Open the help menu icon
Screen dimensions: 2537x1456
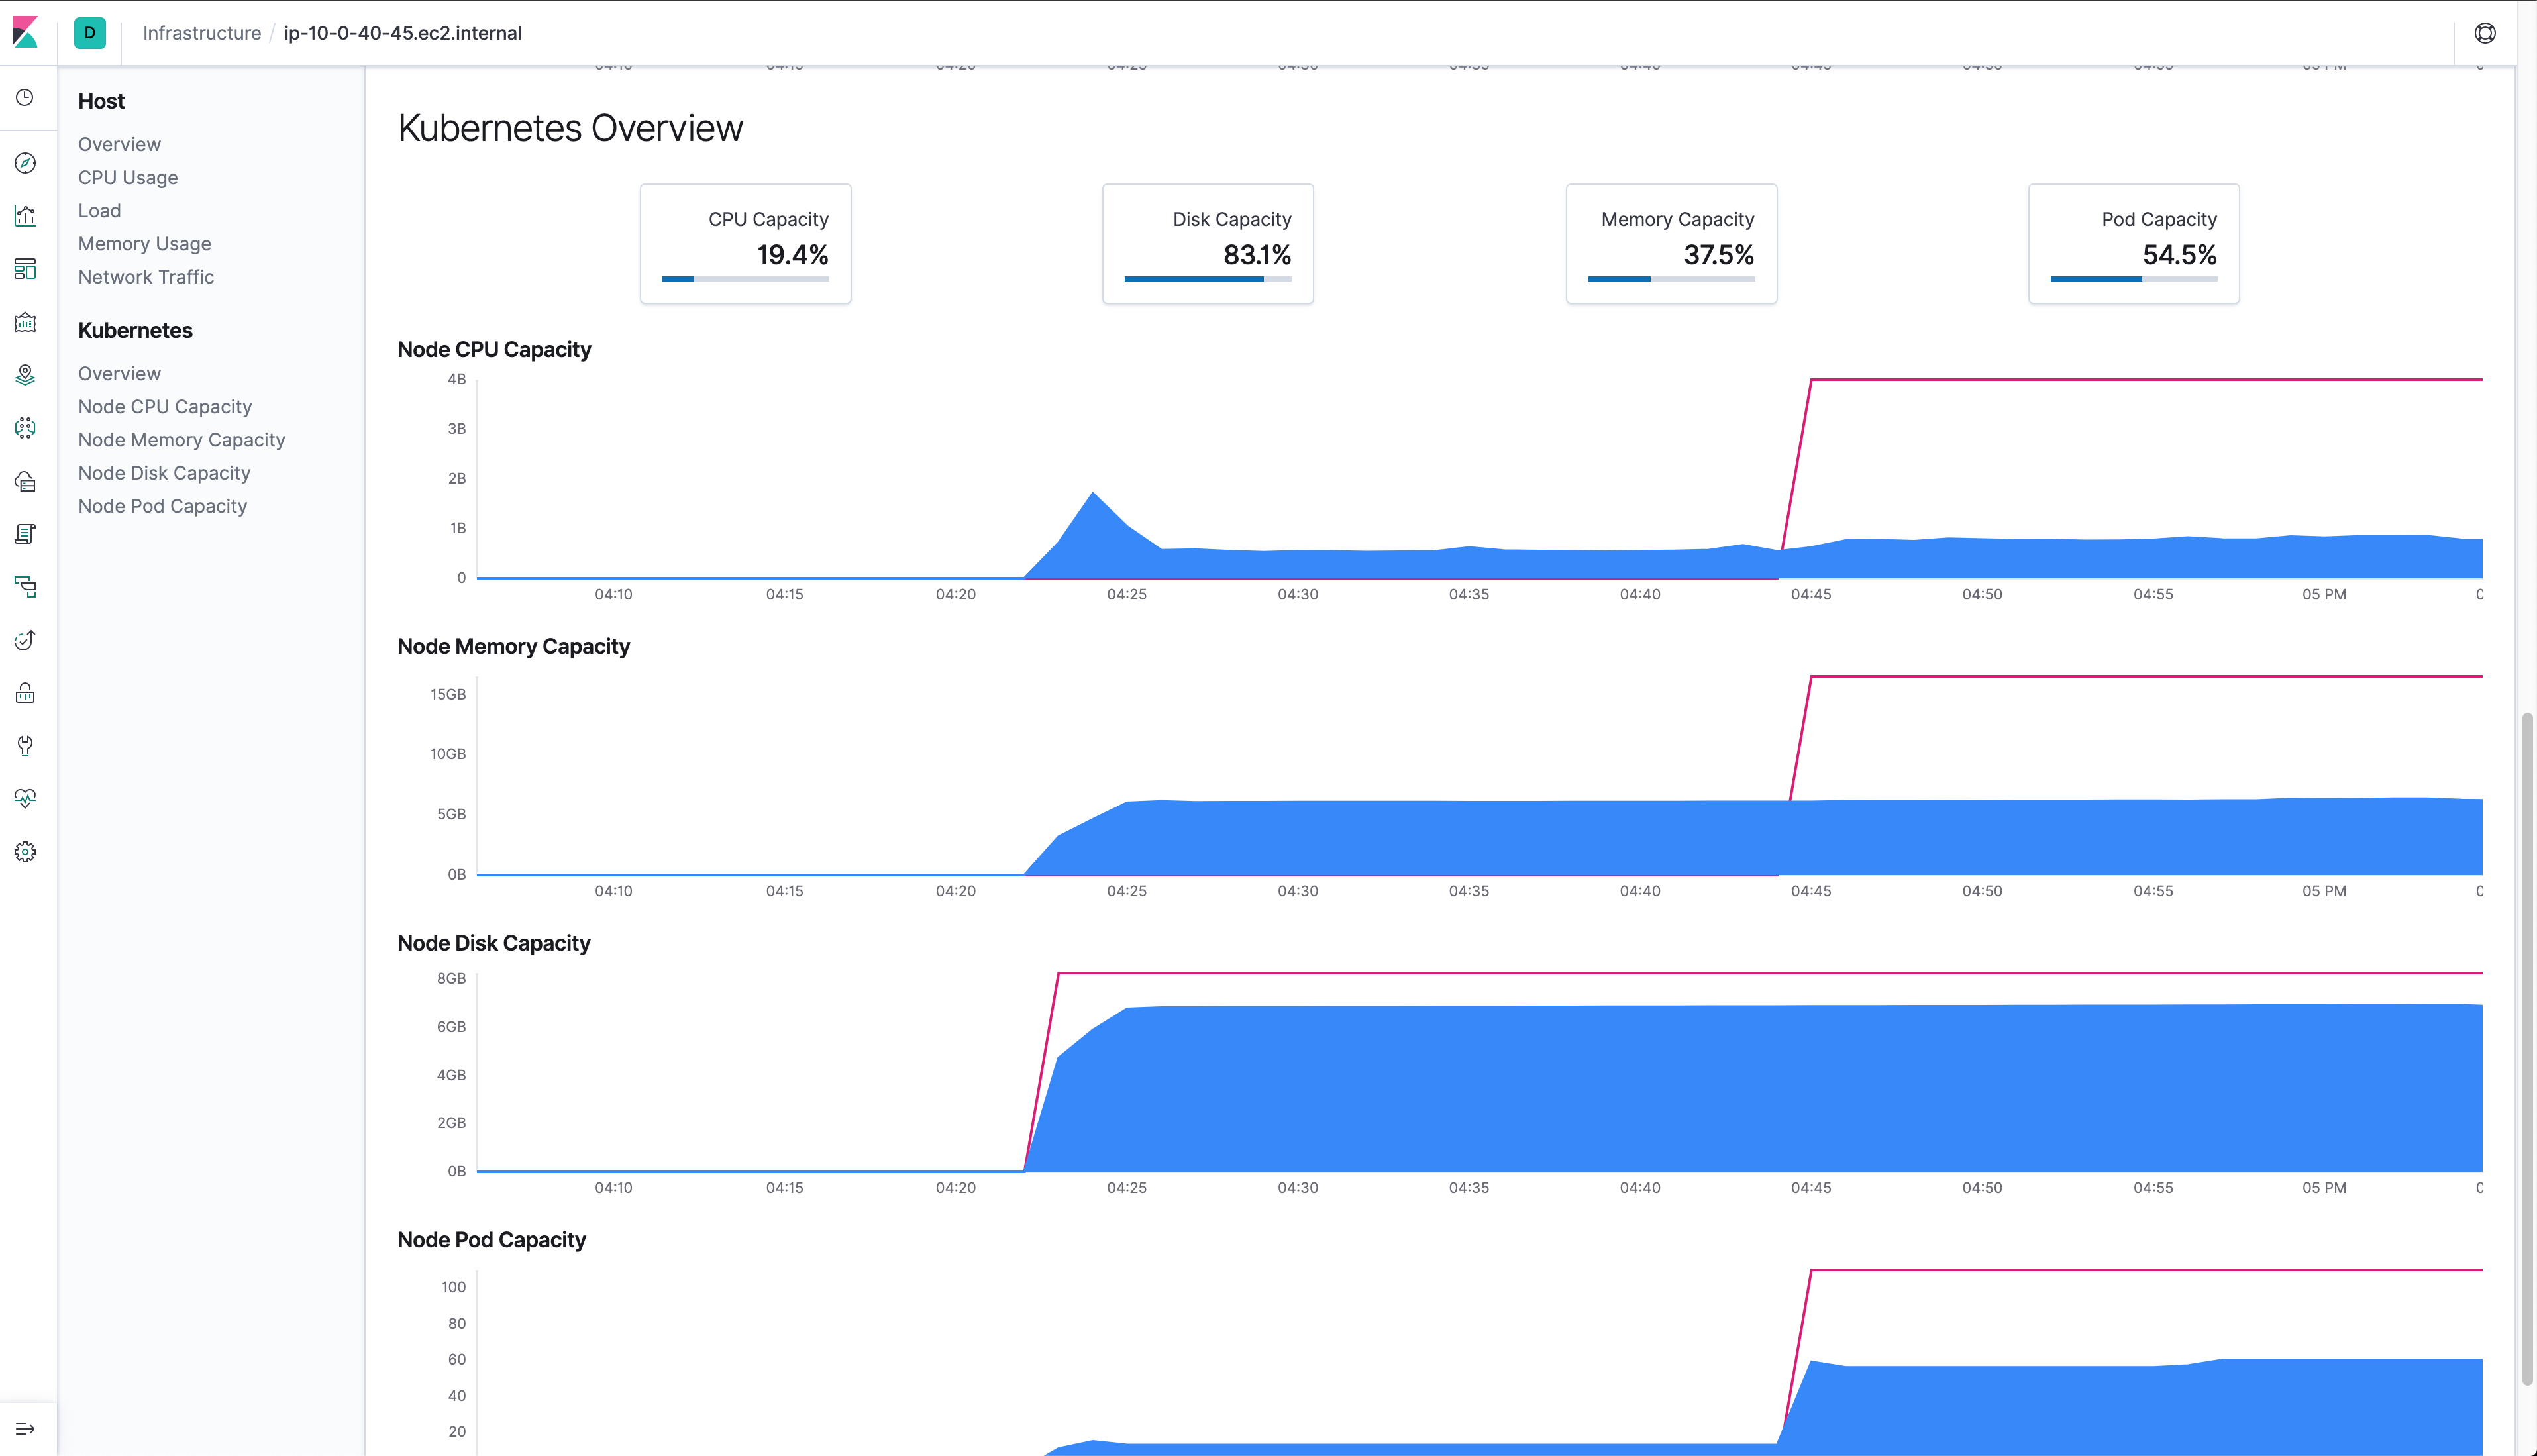(x=2485, y=33)
